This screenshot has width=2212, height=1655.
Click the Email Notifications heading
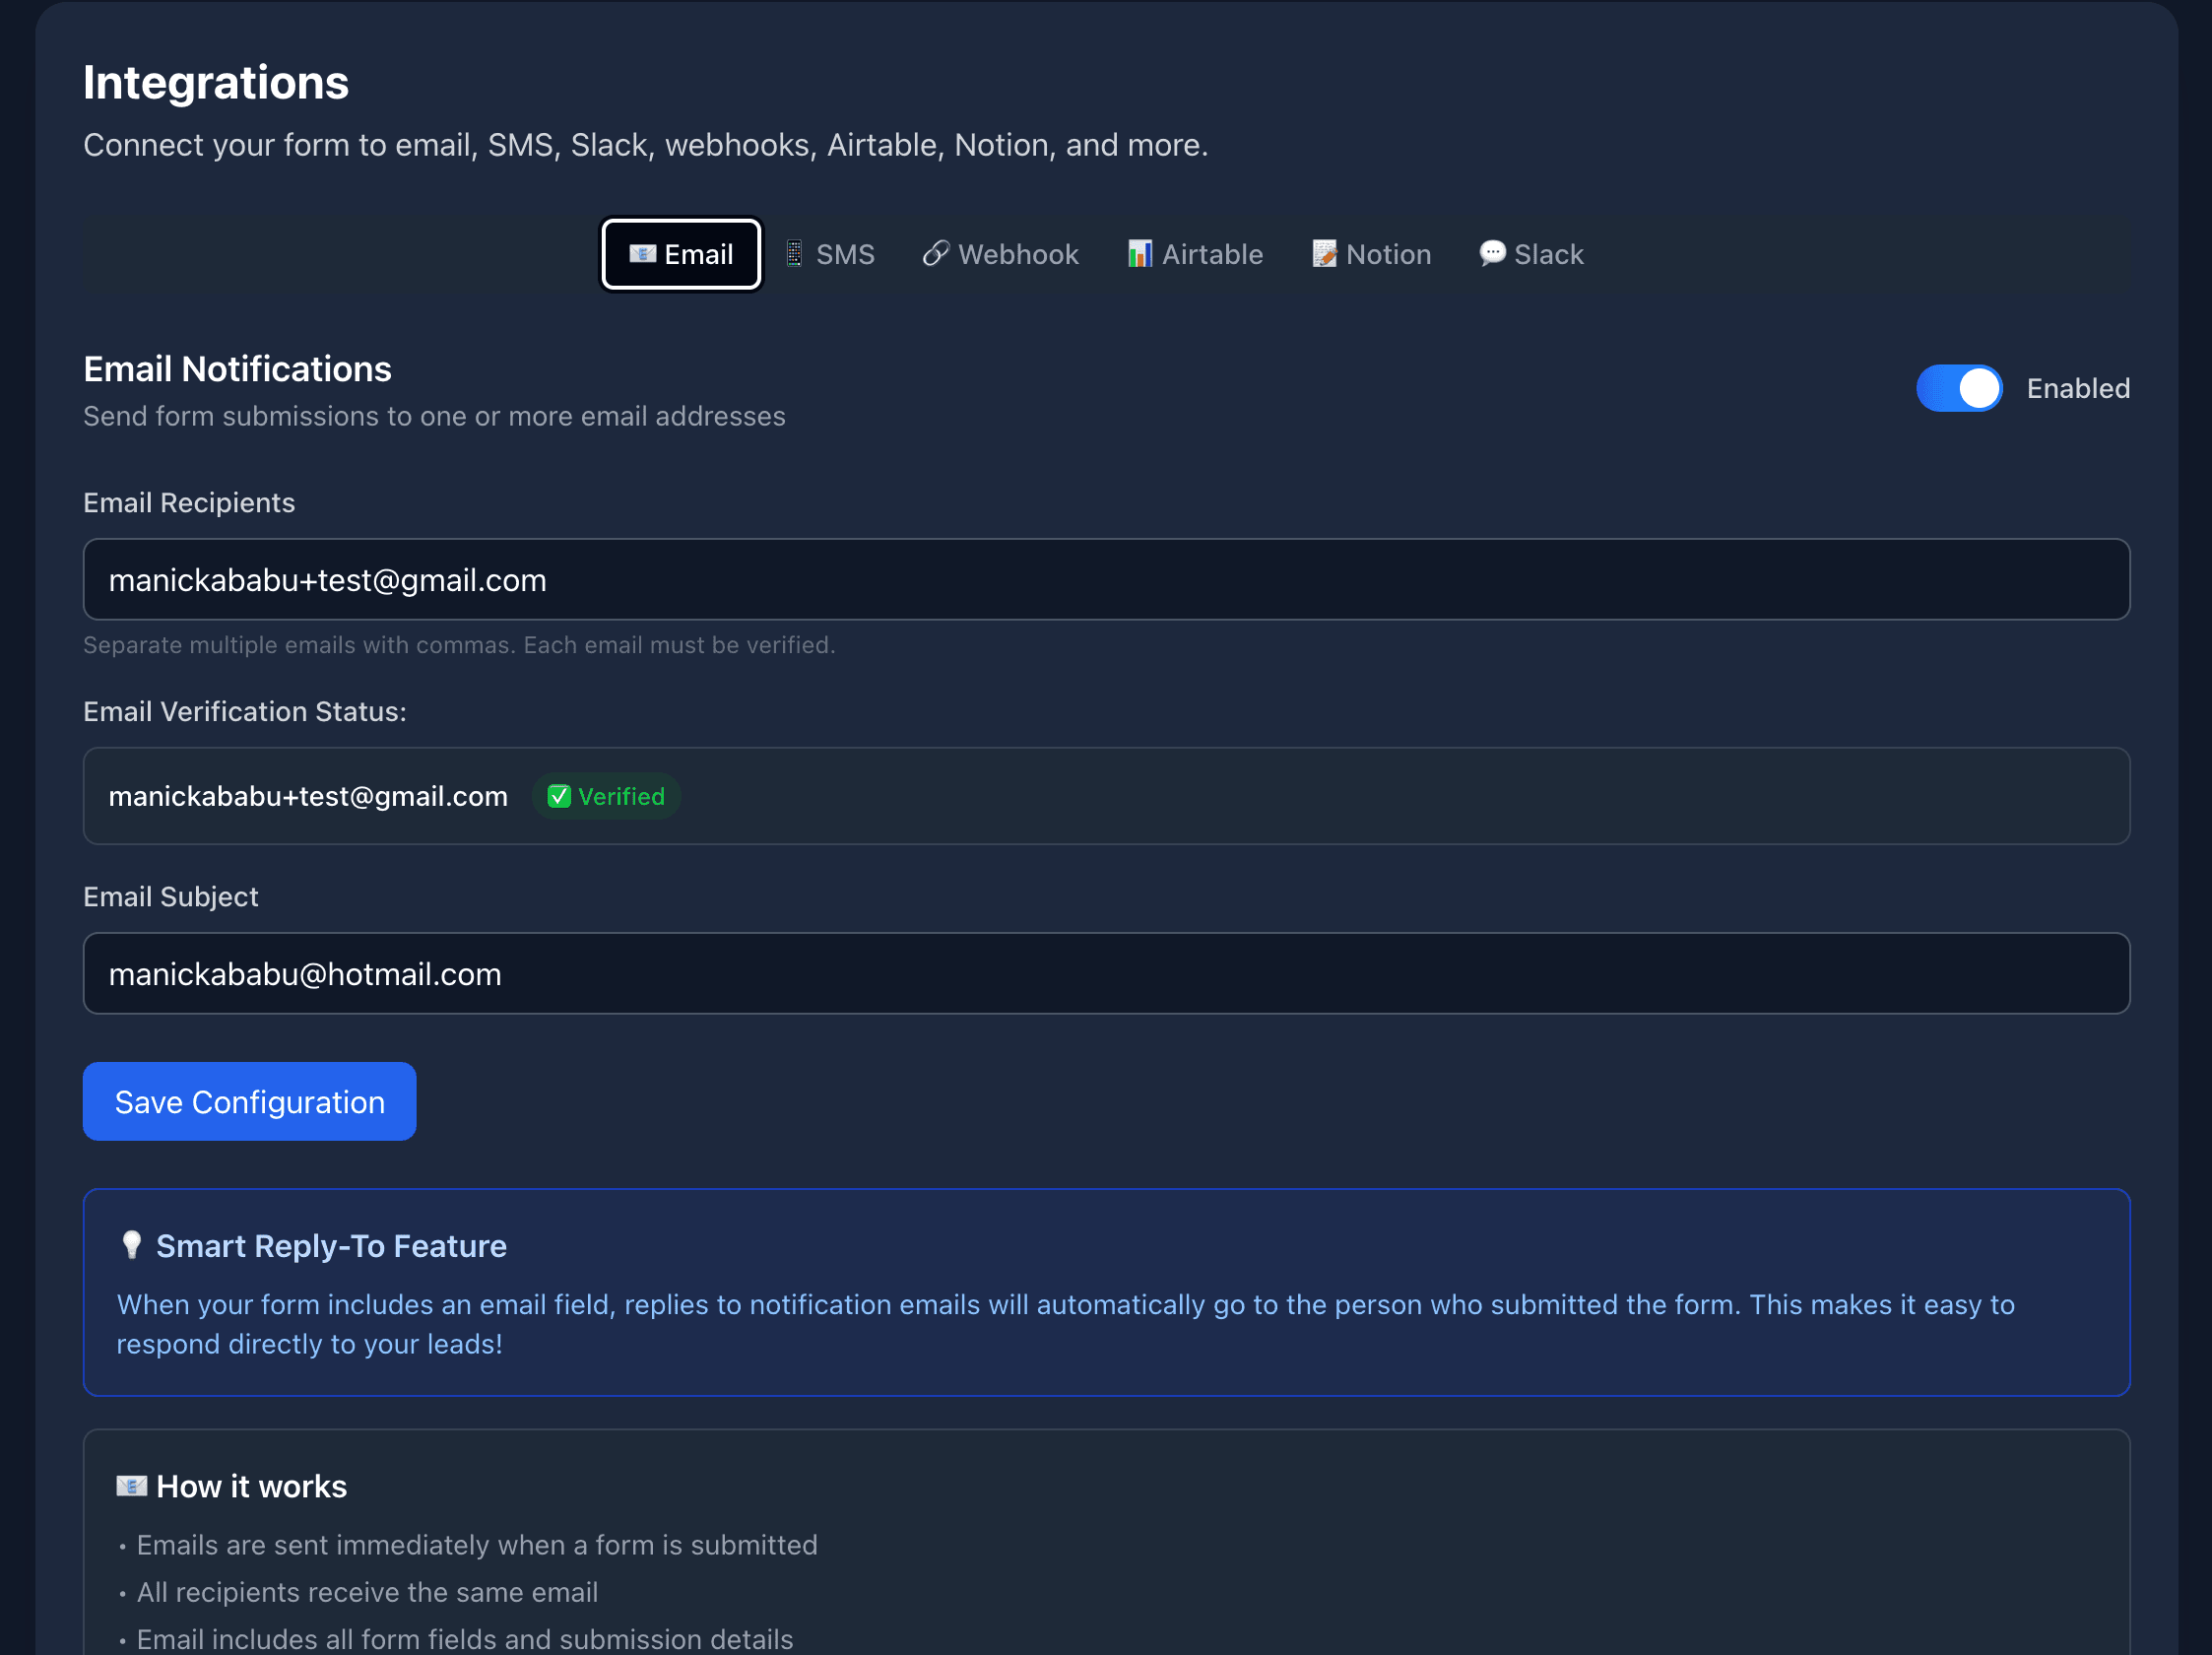click(x=236, y=369)
